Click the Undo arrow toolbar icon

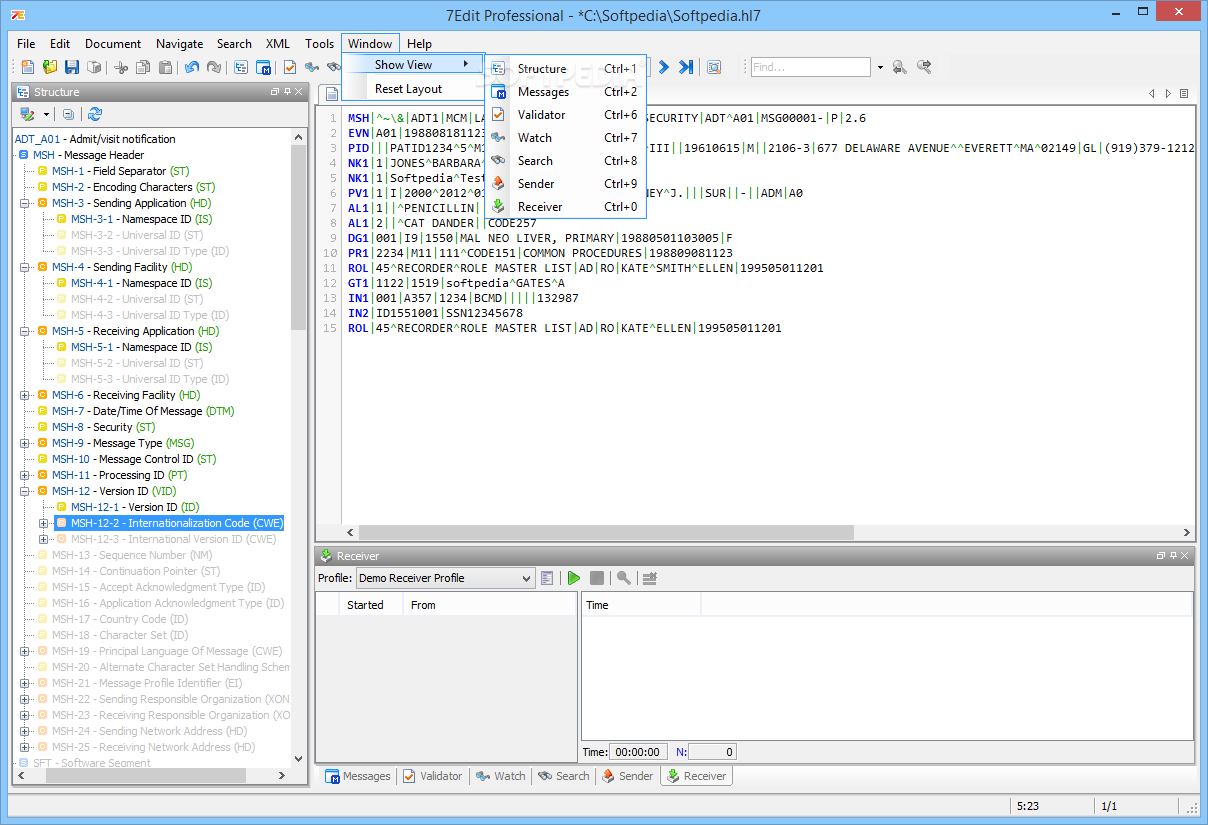191,67
